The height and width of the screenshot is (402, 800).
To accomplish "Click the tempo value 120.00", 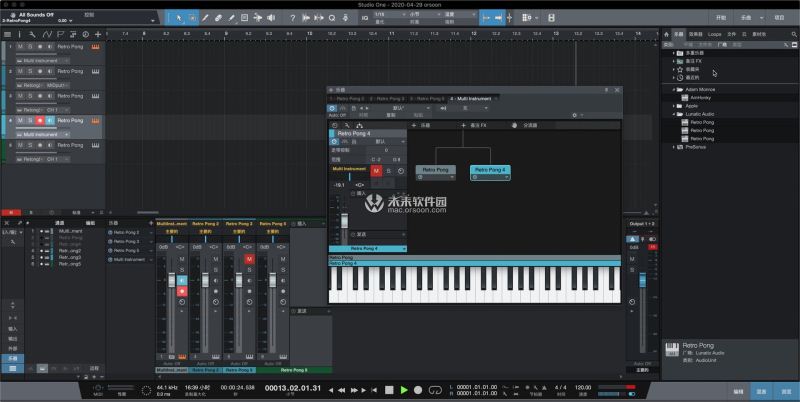I will tap(583, 387).
